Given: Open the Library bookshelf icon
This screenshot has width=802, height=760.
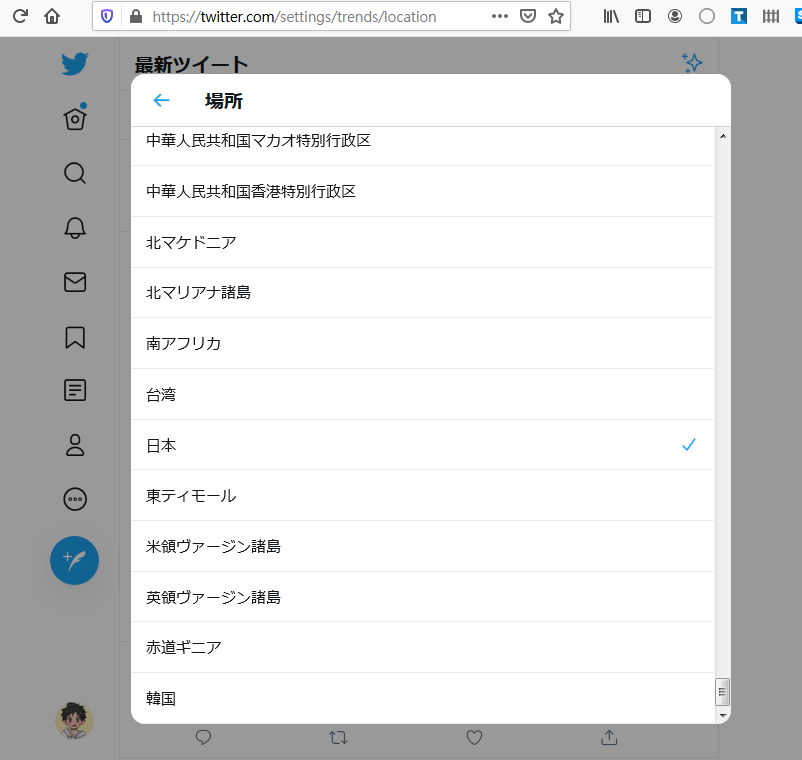Looking at the screenshot, I should 611,16.
